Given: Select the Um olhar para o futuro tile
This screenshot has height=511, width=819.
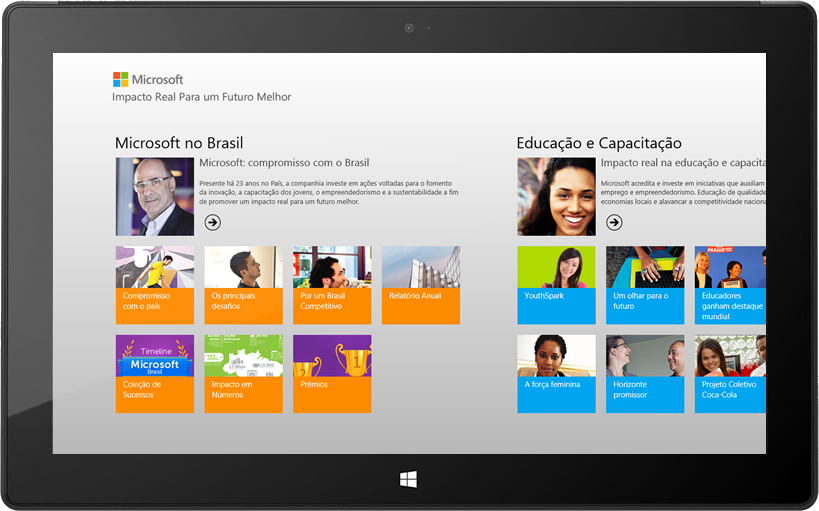Looking at the screenshot, I should click(x=645, y=285).
